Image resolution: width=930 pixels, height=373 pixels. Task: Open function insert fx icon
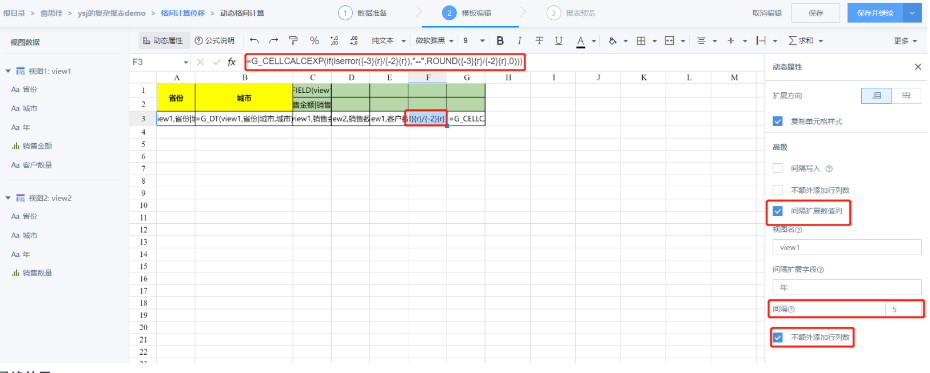232,62
